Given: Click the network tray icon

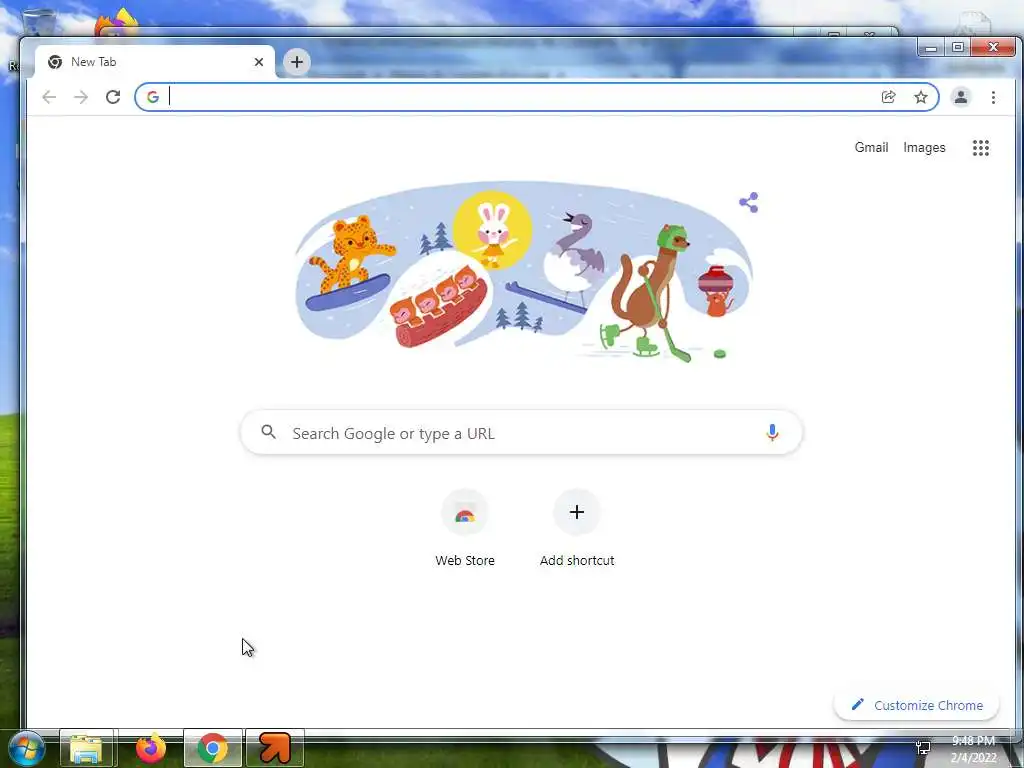Looking at the screenshot, I should click(x=923, y=748).
